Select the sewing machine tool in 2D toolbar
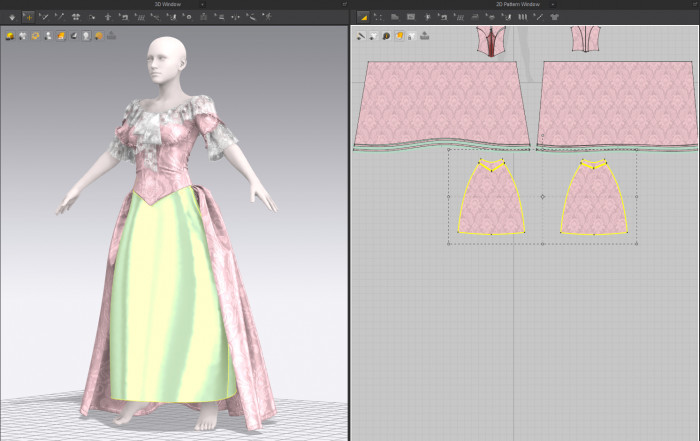The height and width of the screenshot is (441, 700). [442, 17]
